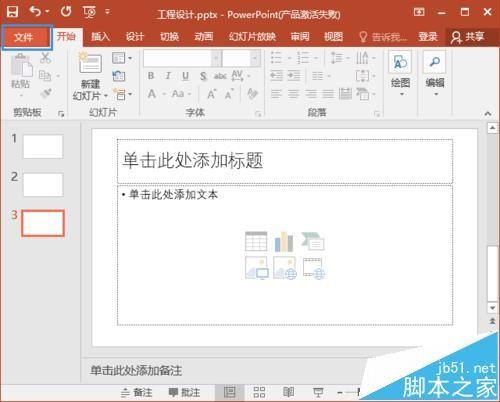Open the undo history dropdown arrow
Image resolution: width=500 pixels, height=402 pixels.
pyautogui.click(x=47, y=12)
